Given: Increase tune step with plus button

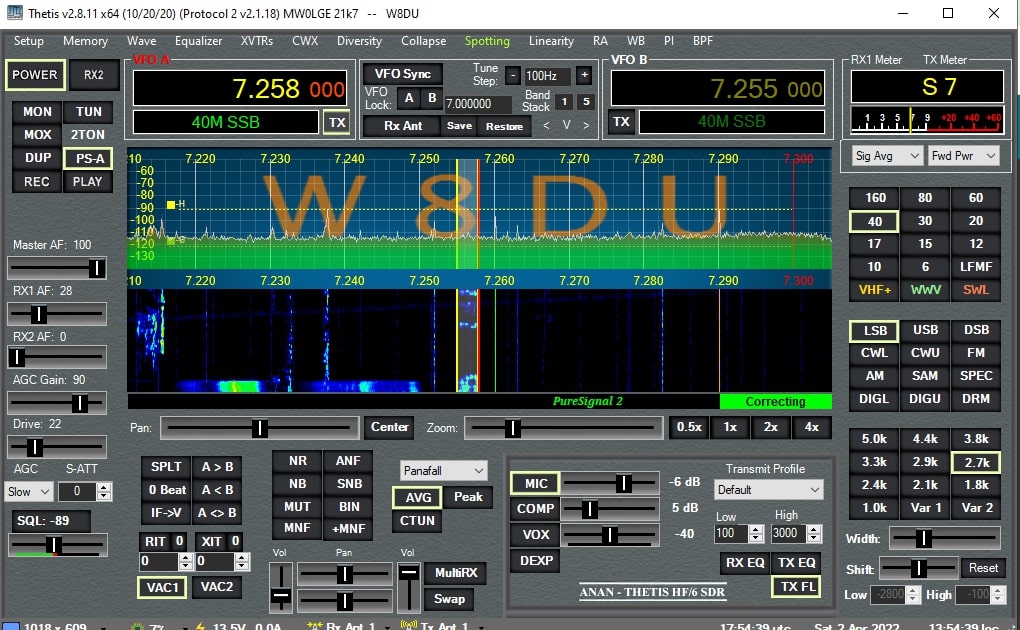Looking at the screenshot, I should click(584, 75).
